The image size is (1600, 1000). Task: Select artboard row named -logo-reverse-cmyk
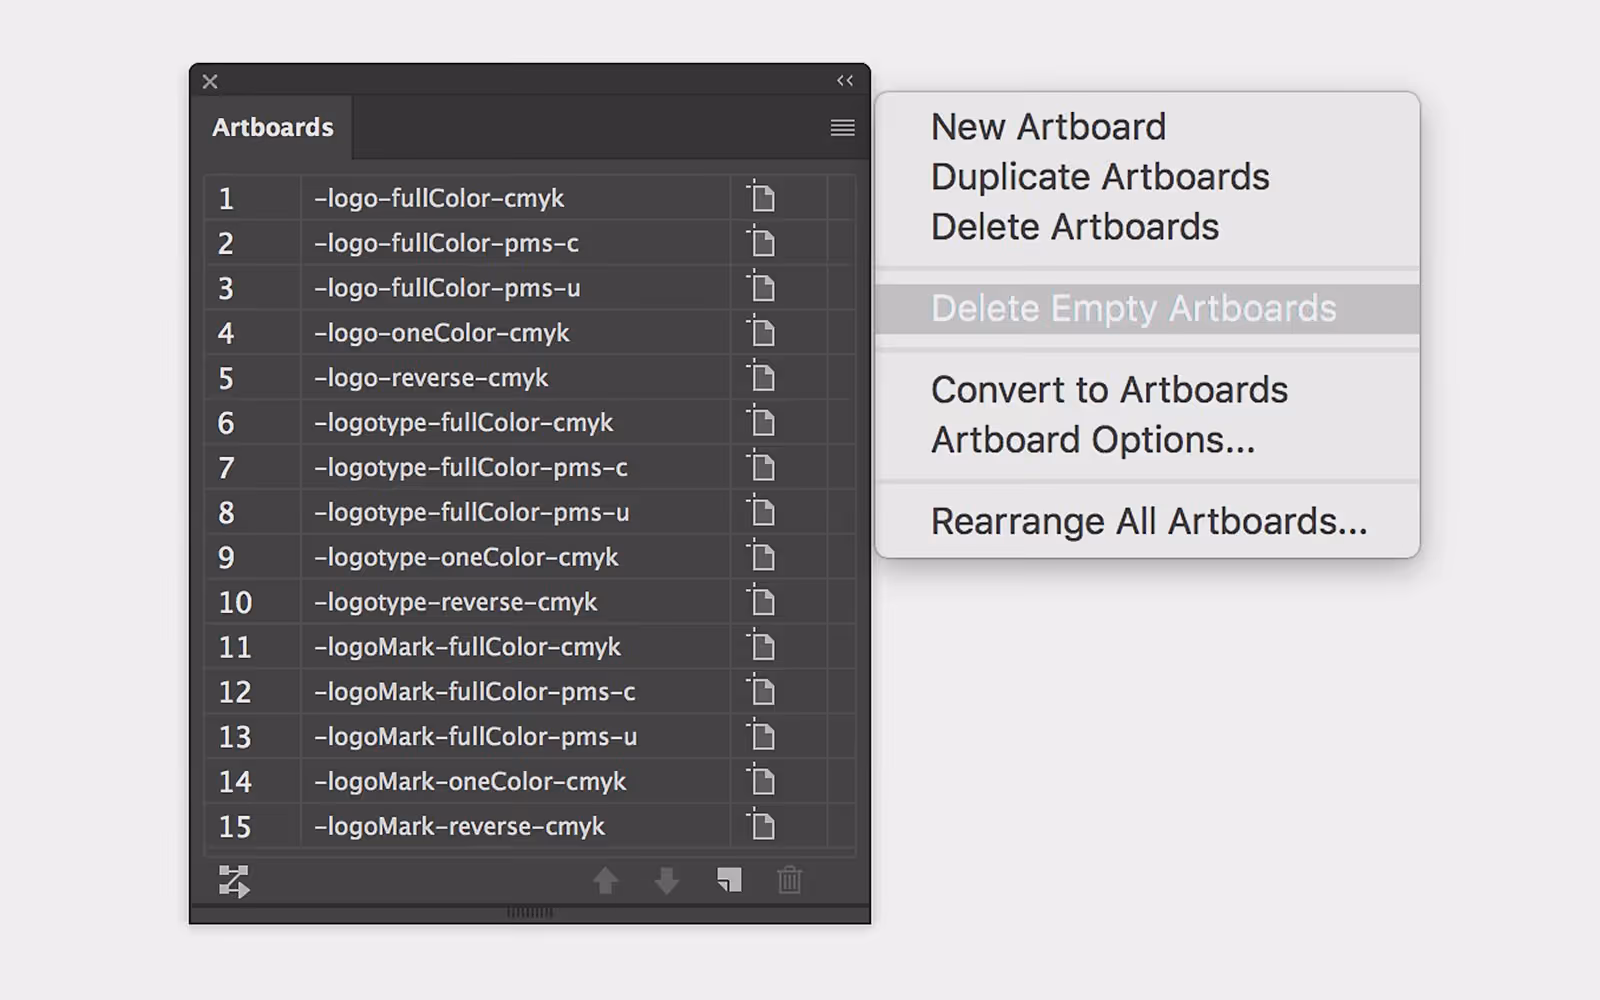pyautogui.click(x=530, y=378)
